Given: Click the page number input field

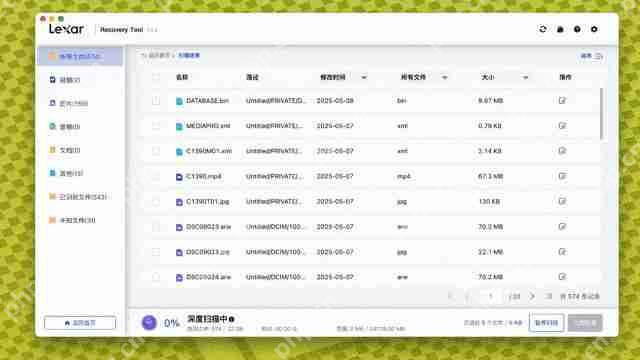Looking at the screenshot, I should tap(491, 296).
